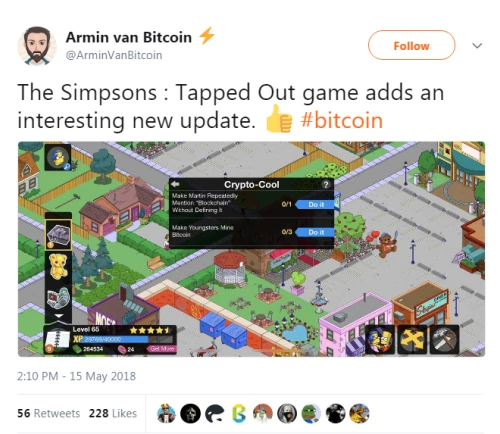
Task: View the 228 Likes list
Action: 113,413
